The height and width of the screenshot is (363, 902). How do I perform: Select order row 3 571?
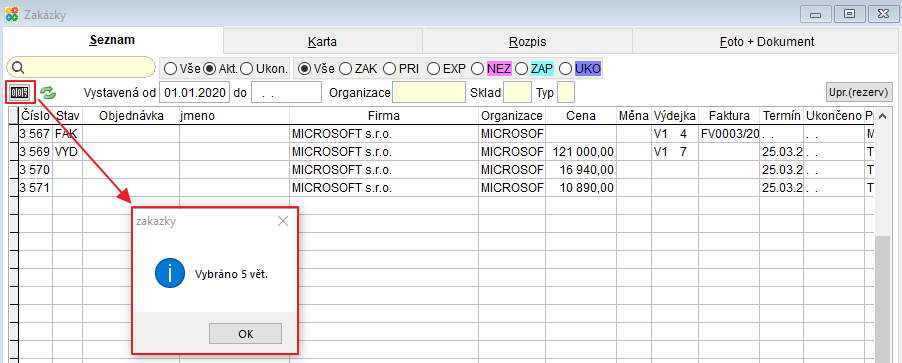[x=442, y=188]
